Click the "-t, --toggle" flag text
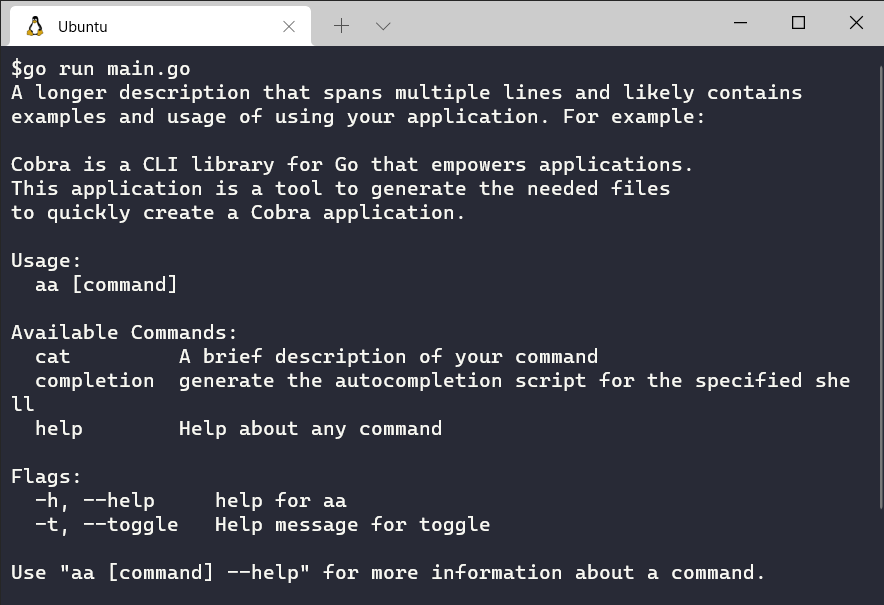Screen dimensions: 884x605 click(x=106, y=525)
